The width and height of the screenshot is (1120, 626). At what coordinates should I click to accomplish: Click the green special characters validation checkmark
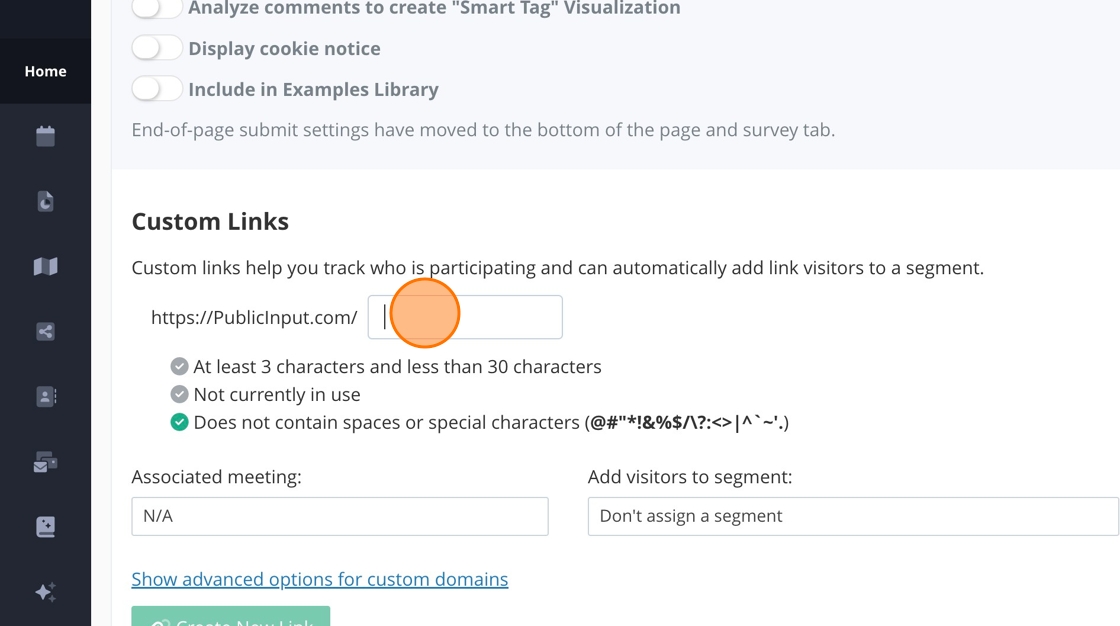179,422
